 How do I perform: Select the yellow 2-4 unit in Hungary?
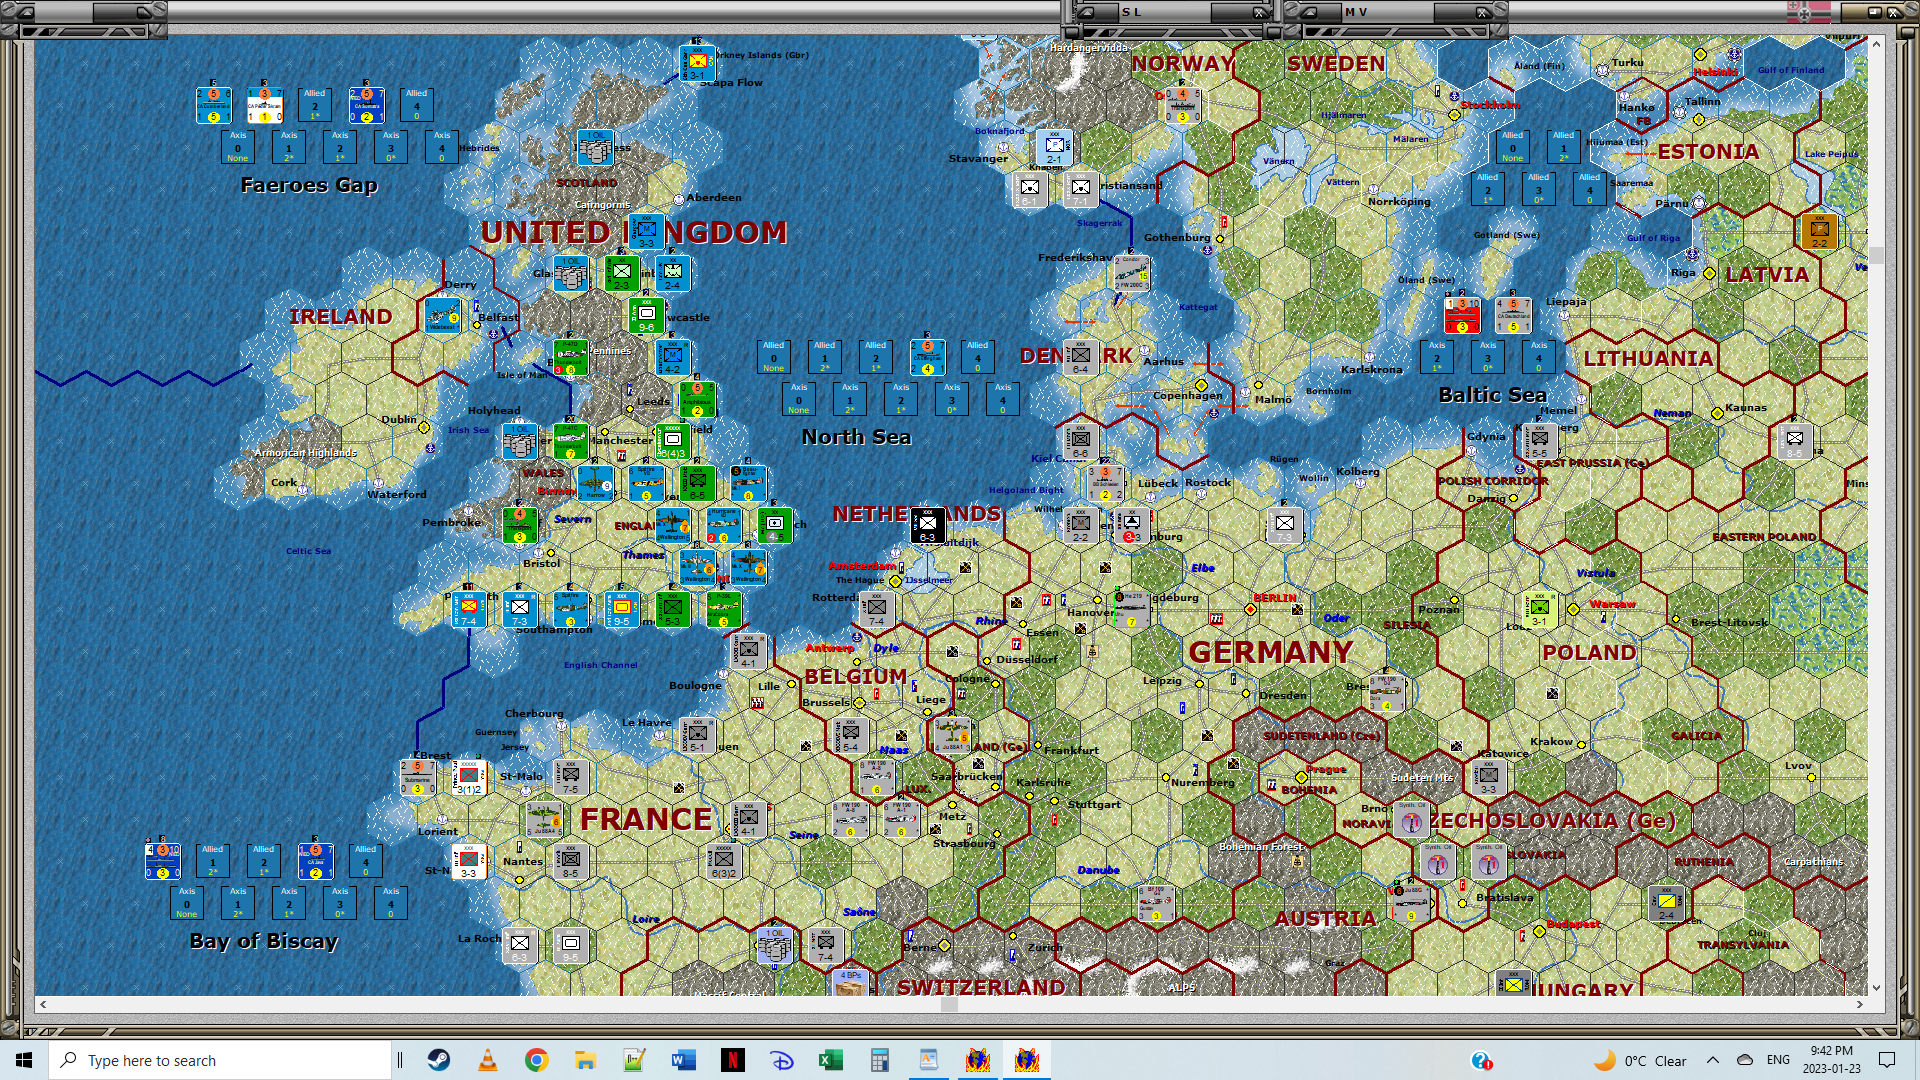click(1667, 903)
